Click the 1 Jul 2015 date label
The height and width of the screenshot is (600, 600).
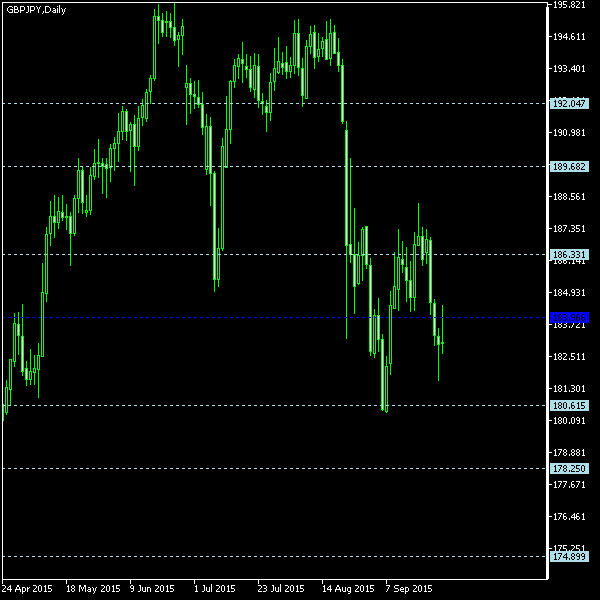tap(215, 589)
